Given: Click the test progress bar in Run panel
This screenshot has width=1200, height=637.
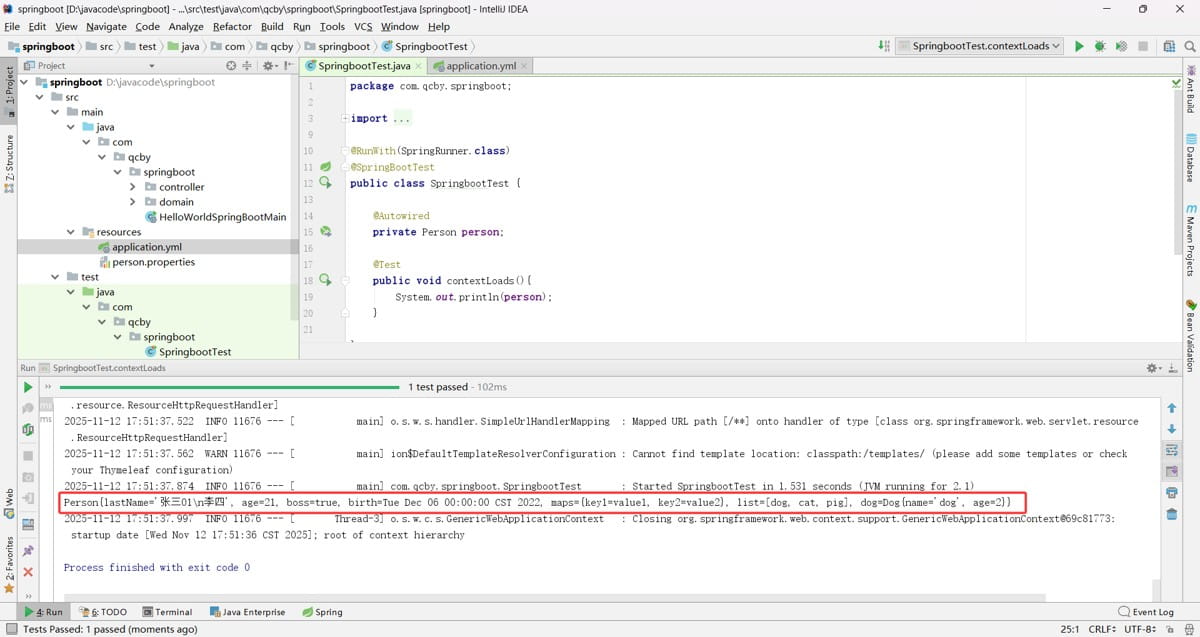Looking at the screenshot, I should coord(230,387).
